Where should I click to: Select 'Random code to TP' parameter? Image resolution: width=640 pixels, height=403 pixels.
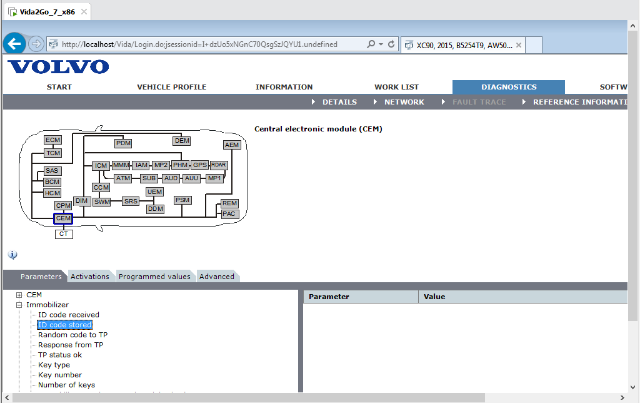pyautogui.click(x=73, y=335)
